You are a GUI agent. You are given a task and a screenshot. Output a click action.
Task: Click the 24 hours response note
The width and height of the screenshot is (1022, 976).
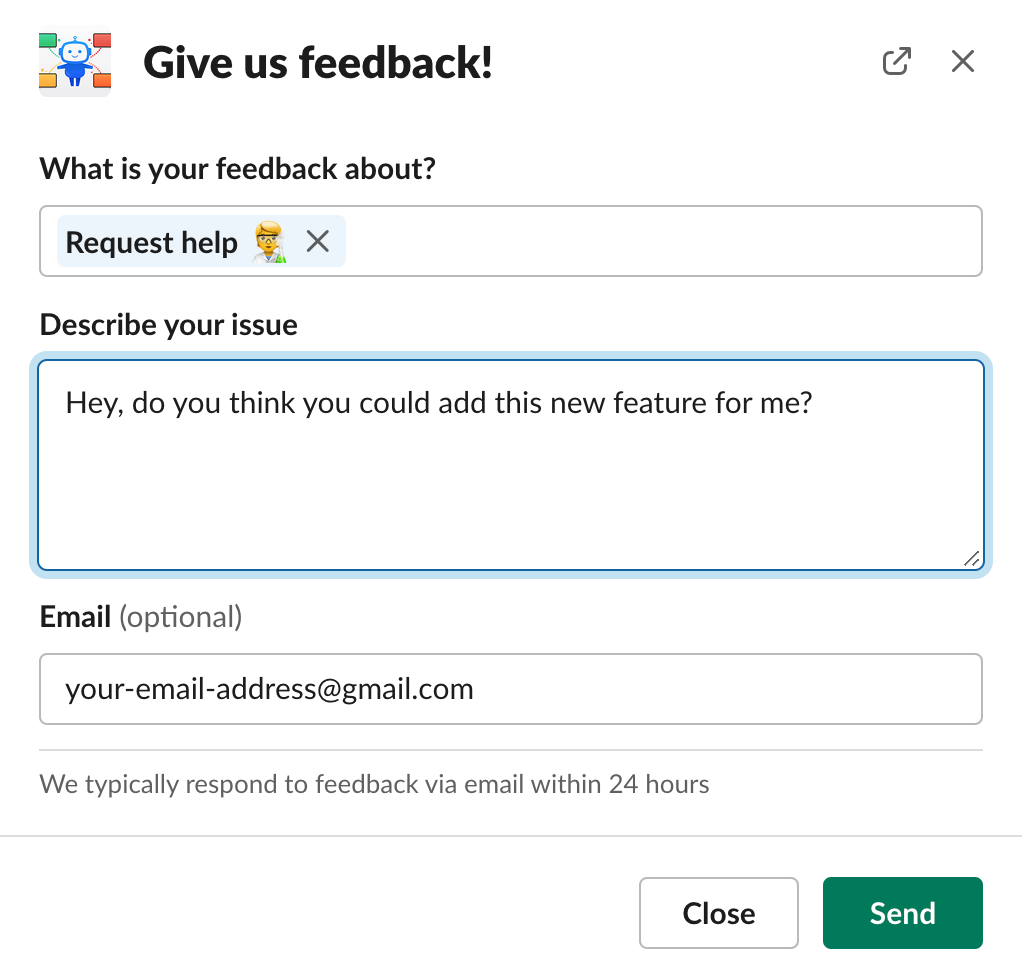[374, 784]
